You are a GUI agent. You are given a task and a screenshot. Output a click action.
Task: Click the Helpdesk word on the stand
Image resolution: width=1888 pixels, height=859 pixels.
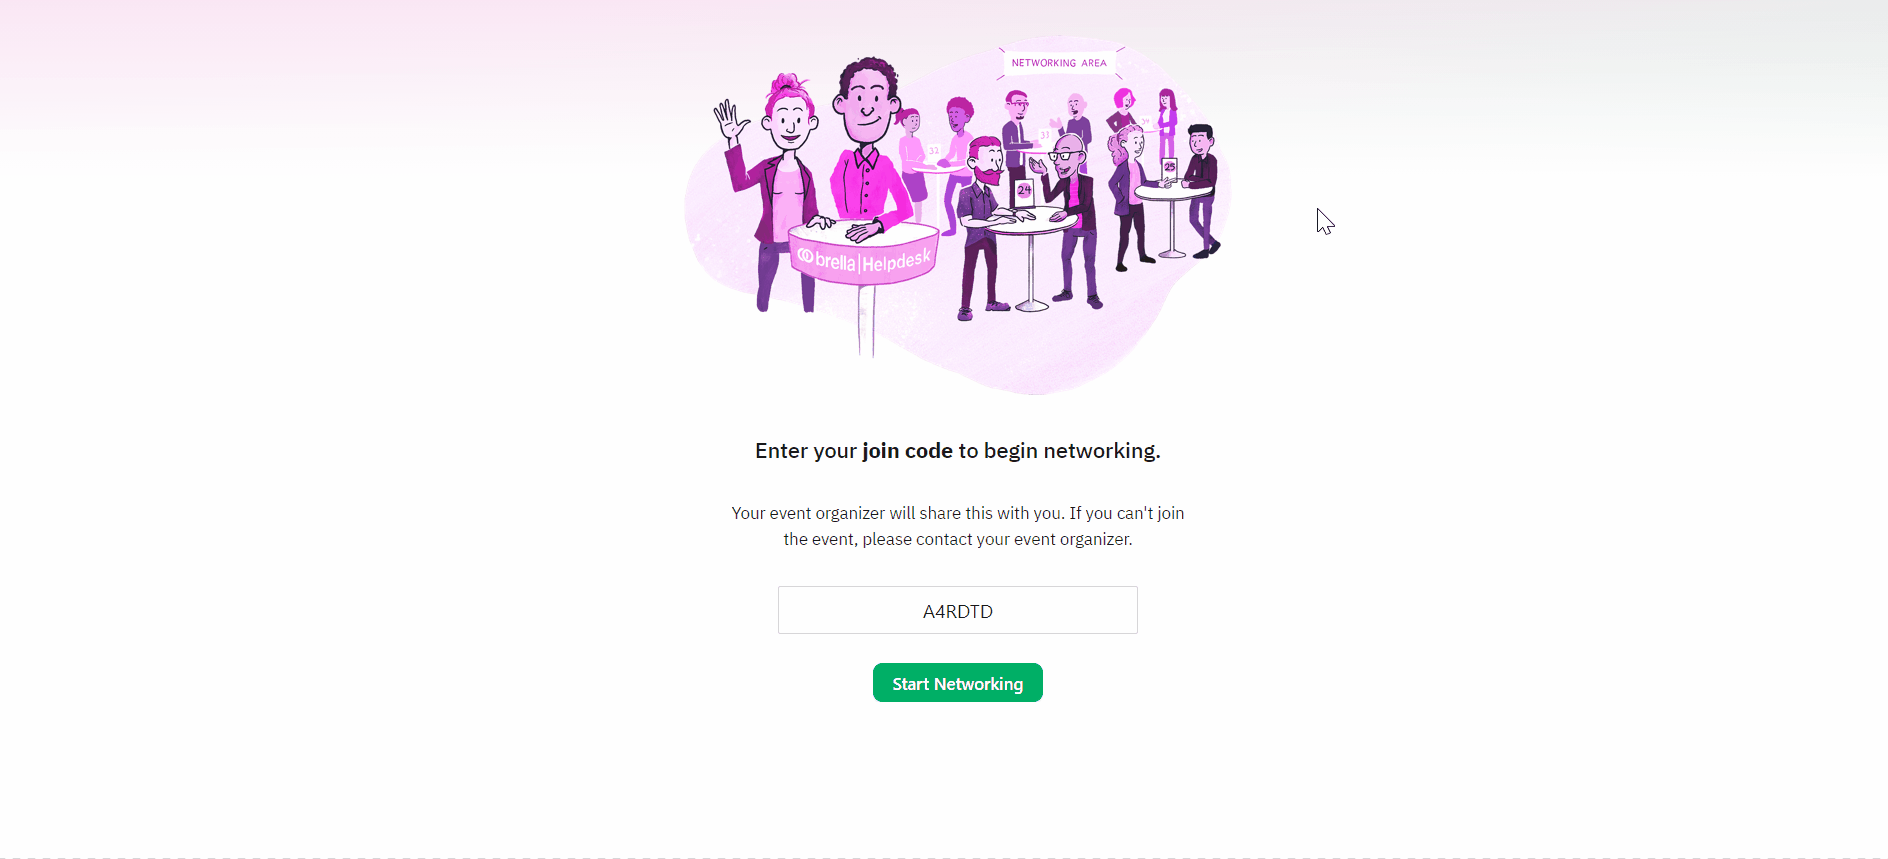(x=897, y=262)
